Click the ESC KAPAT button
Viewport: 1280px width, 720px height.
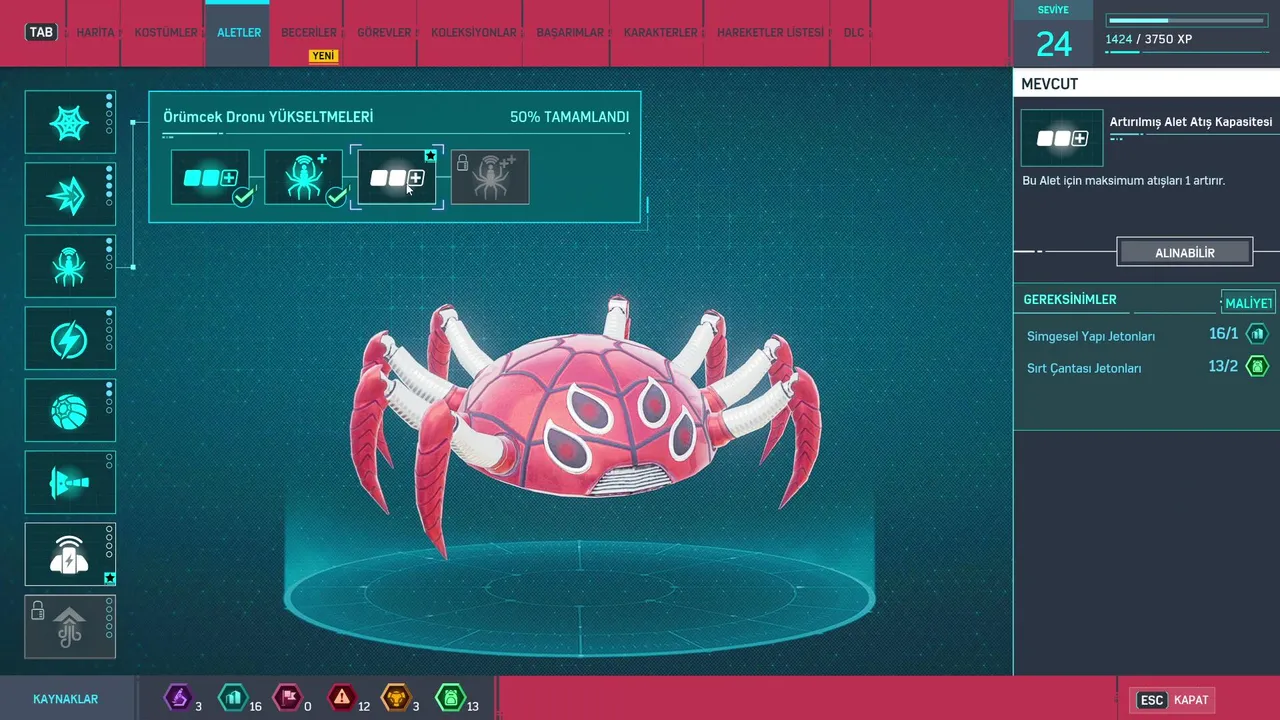(1173, 700)
